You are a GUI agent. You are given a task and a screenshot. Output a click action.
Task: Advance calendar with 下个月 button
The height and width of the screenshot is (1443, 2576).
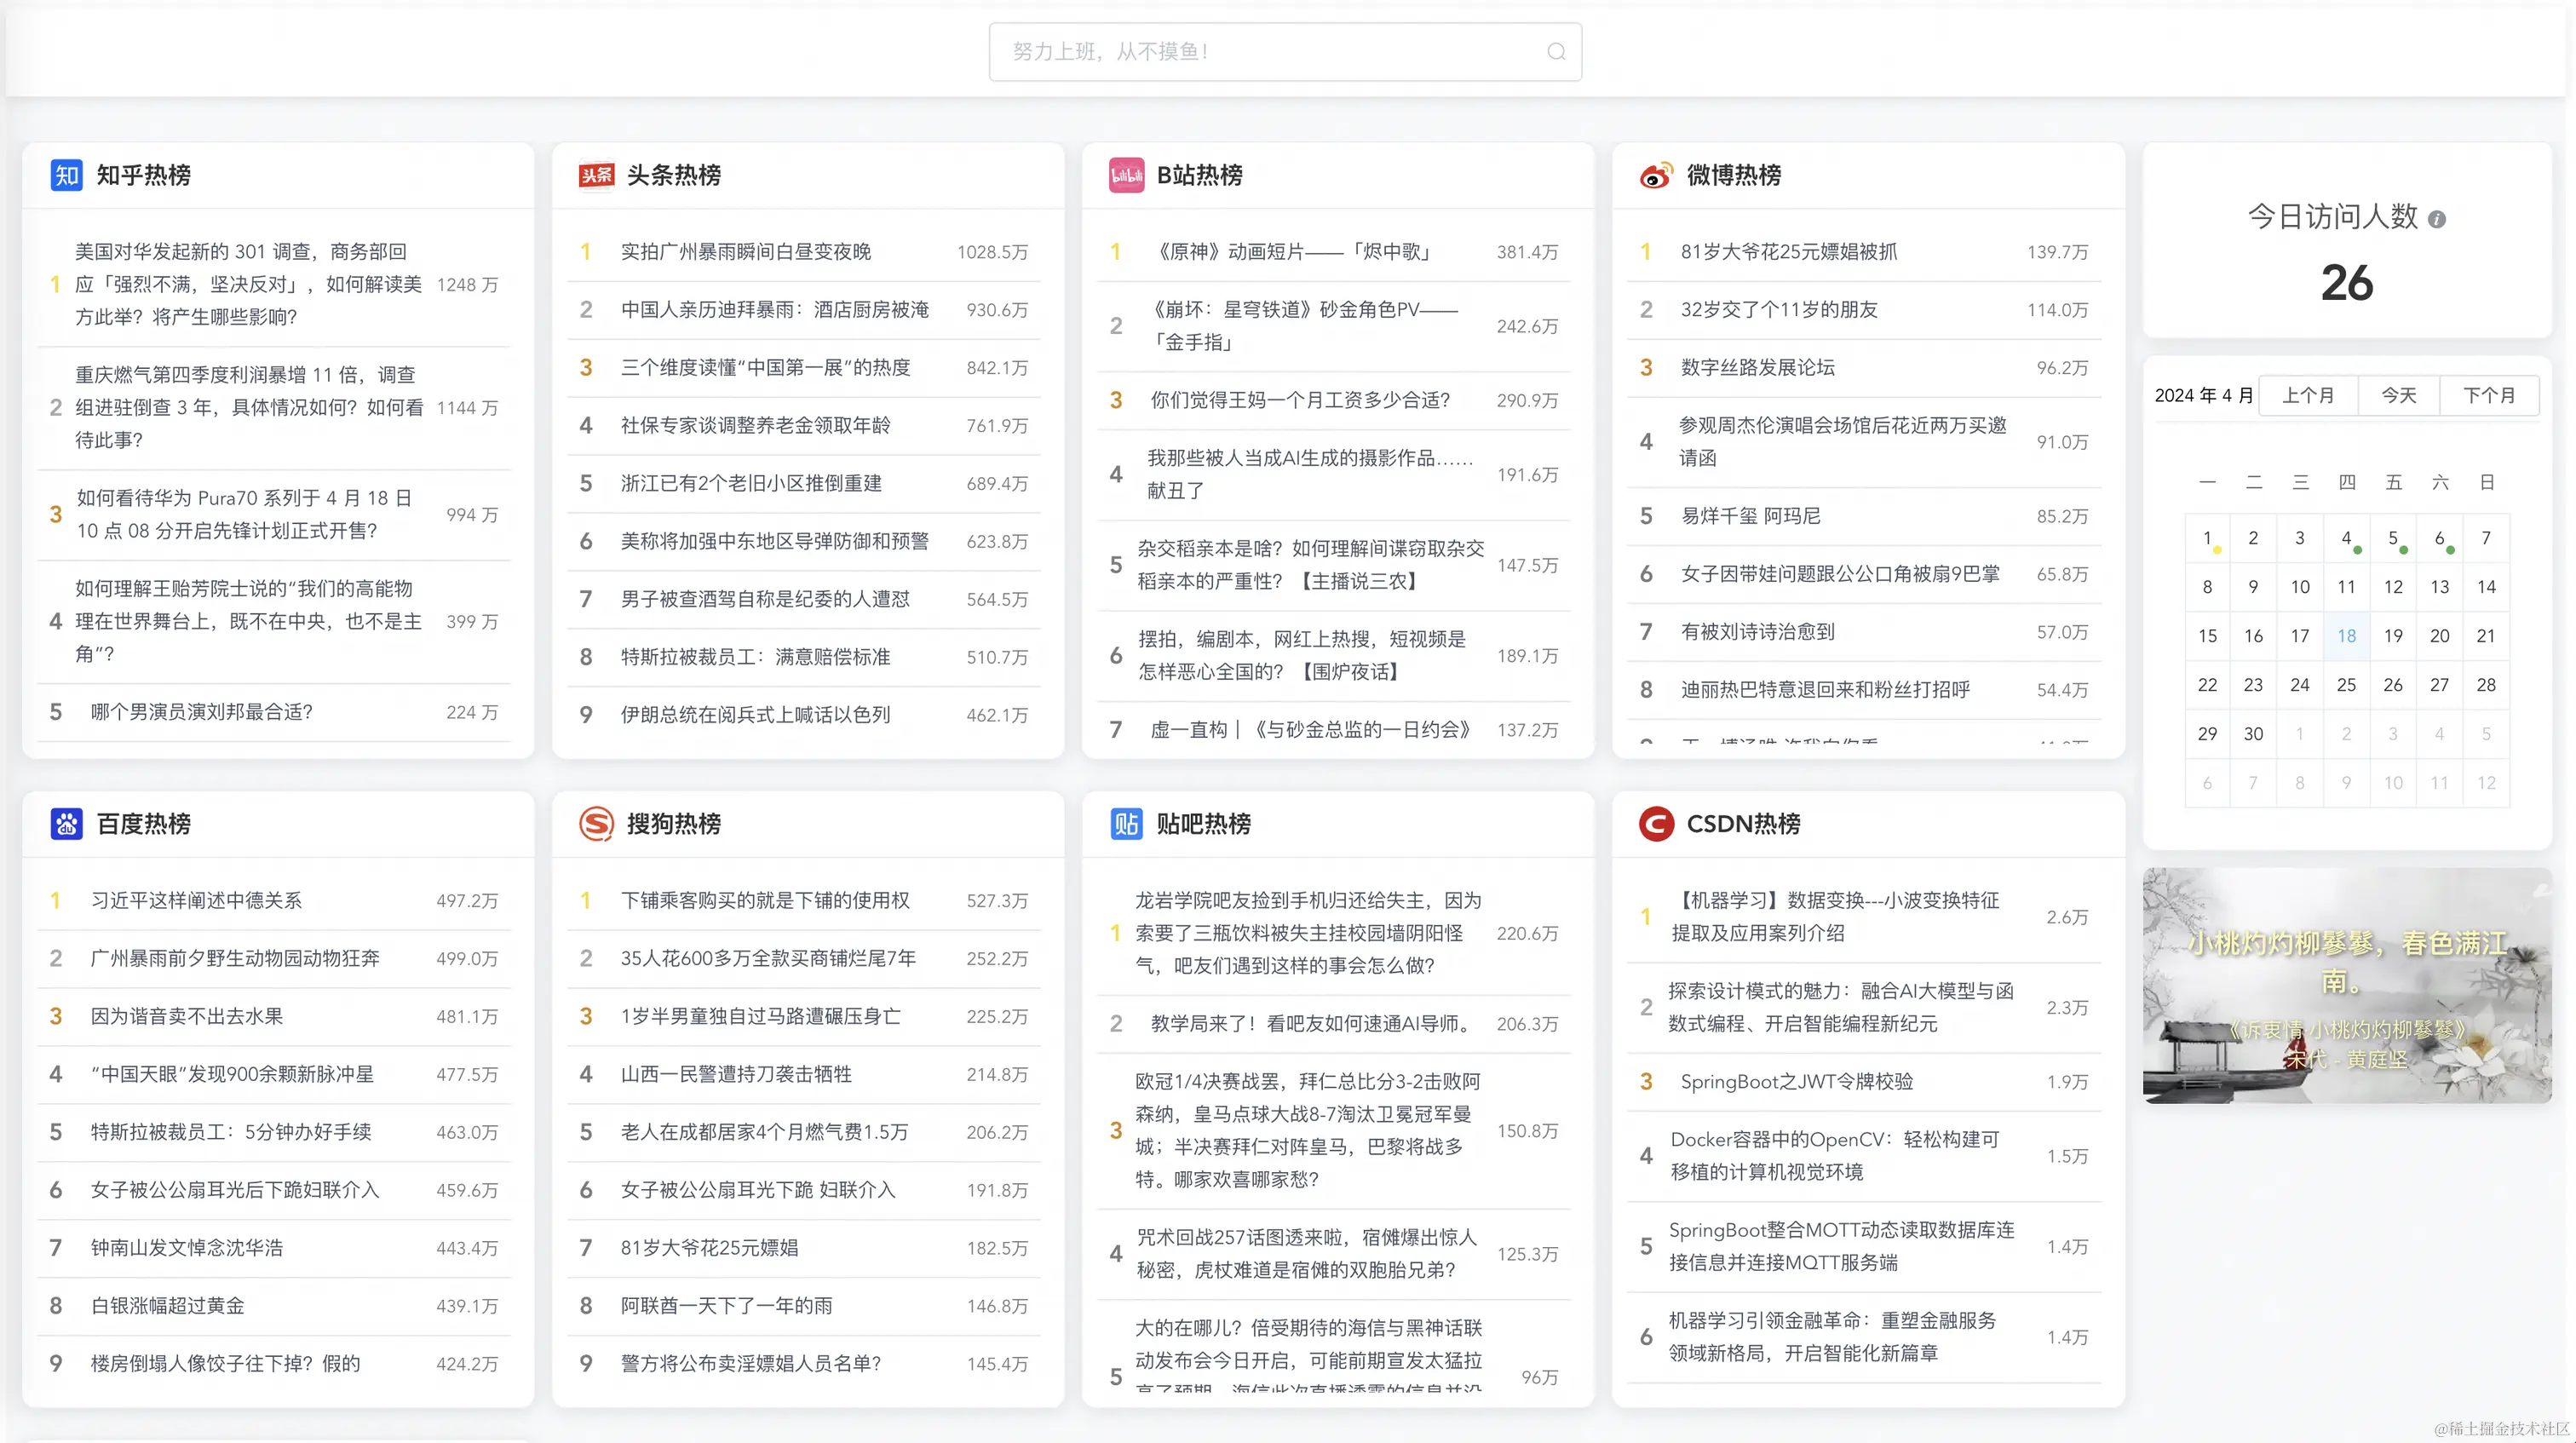[x=2489, y=395]
